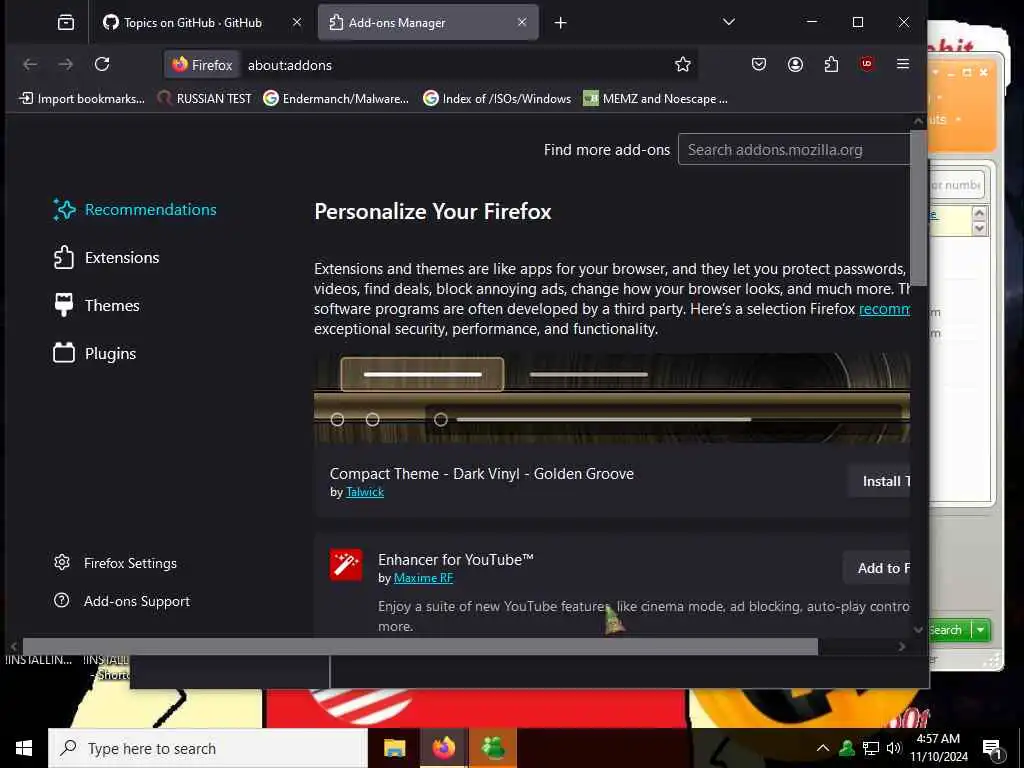This screenshot has width=1024, height=768.
Task: Open the Save to Pocket button
Action: 759,64
